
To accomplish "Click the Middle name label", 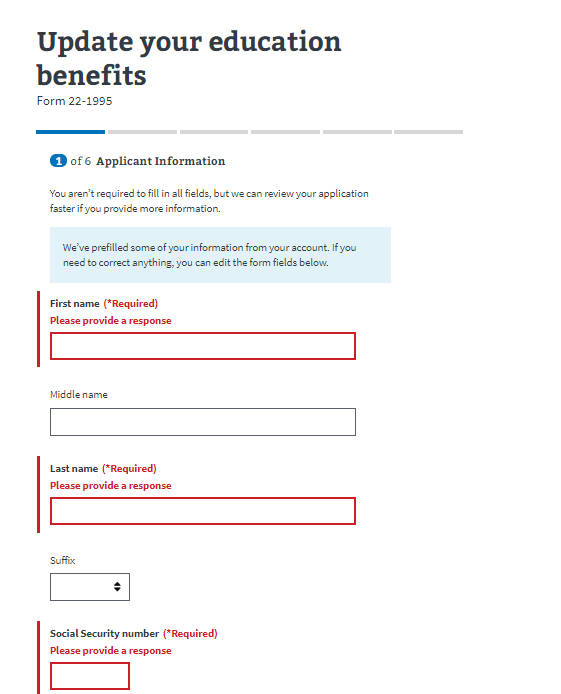I will 79,394.
